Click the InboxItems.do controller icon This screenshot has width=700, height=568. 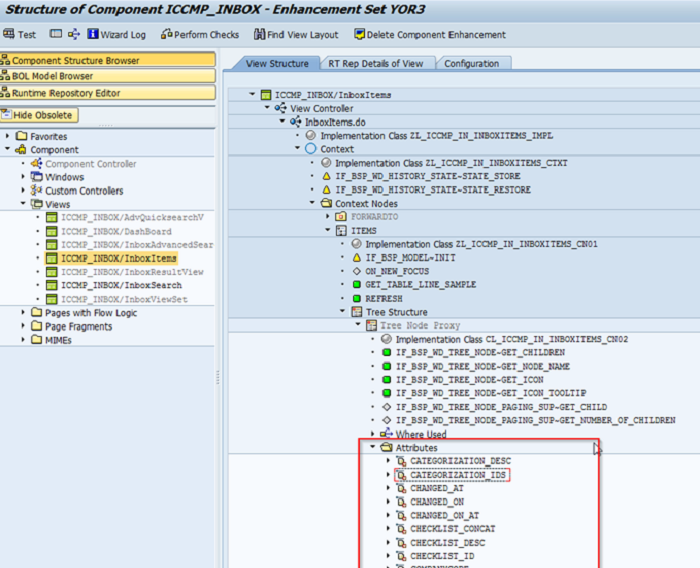(x=296, y=121)
